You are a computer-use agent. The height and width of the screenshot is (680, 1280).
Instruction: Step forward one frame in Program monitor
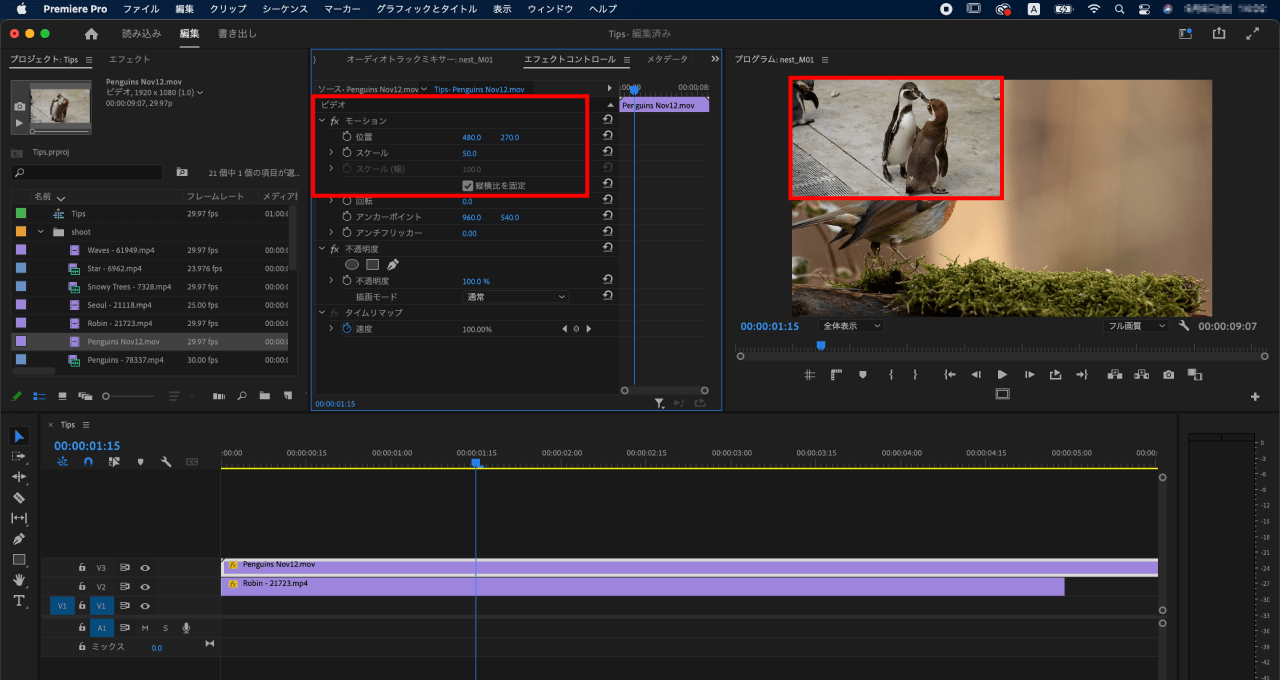pyautogui.click(x=1029, y=374)
